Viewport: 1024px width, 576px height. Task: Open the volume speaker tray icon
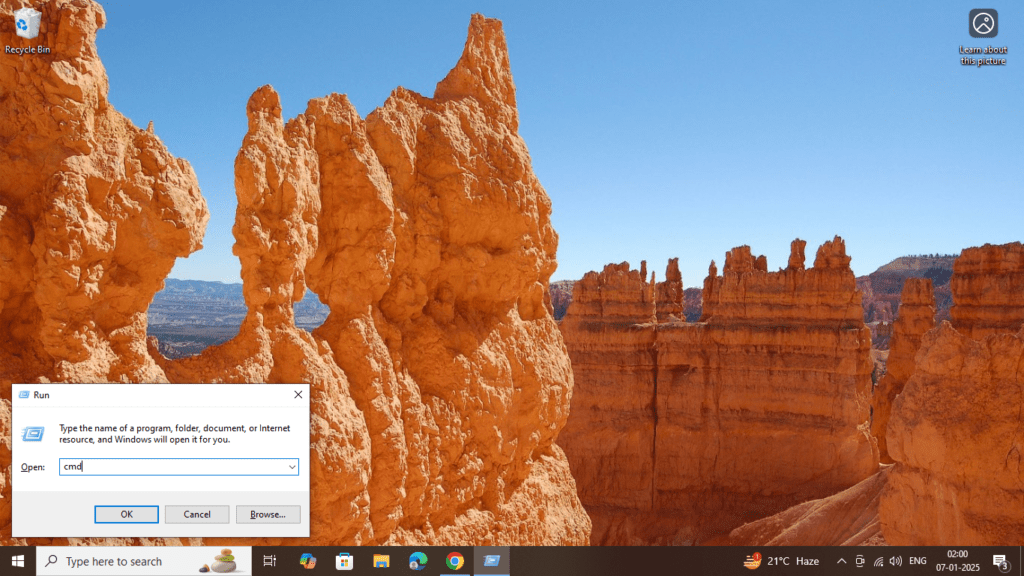pos(896,561)
